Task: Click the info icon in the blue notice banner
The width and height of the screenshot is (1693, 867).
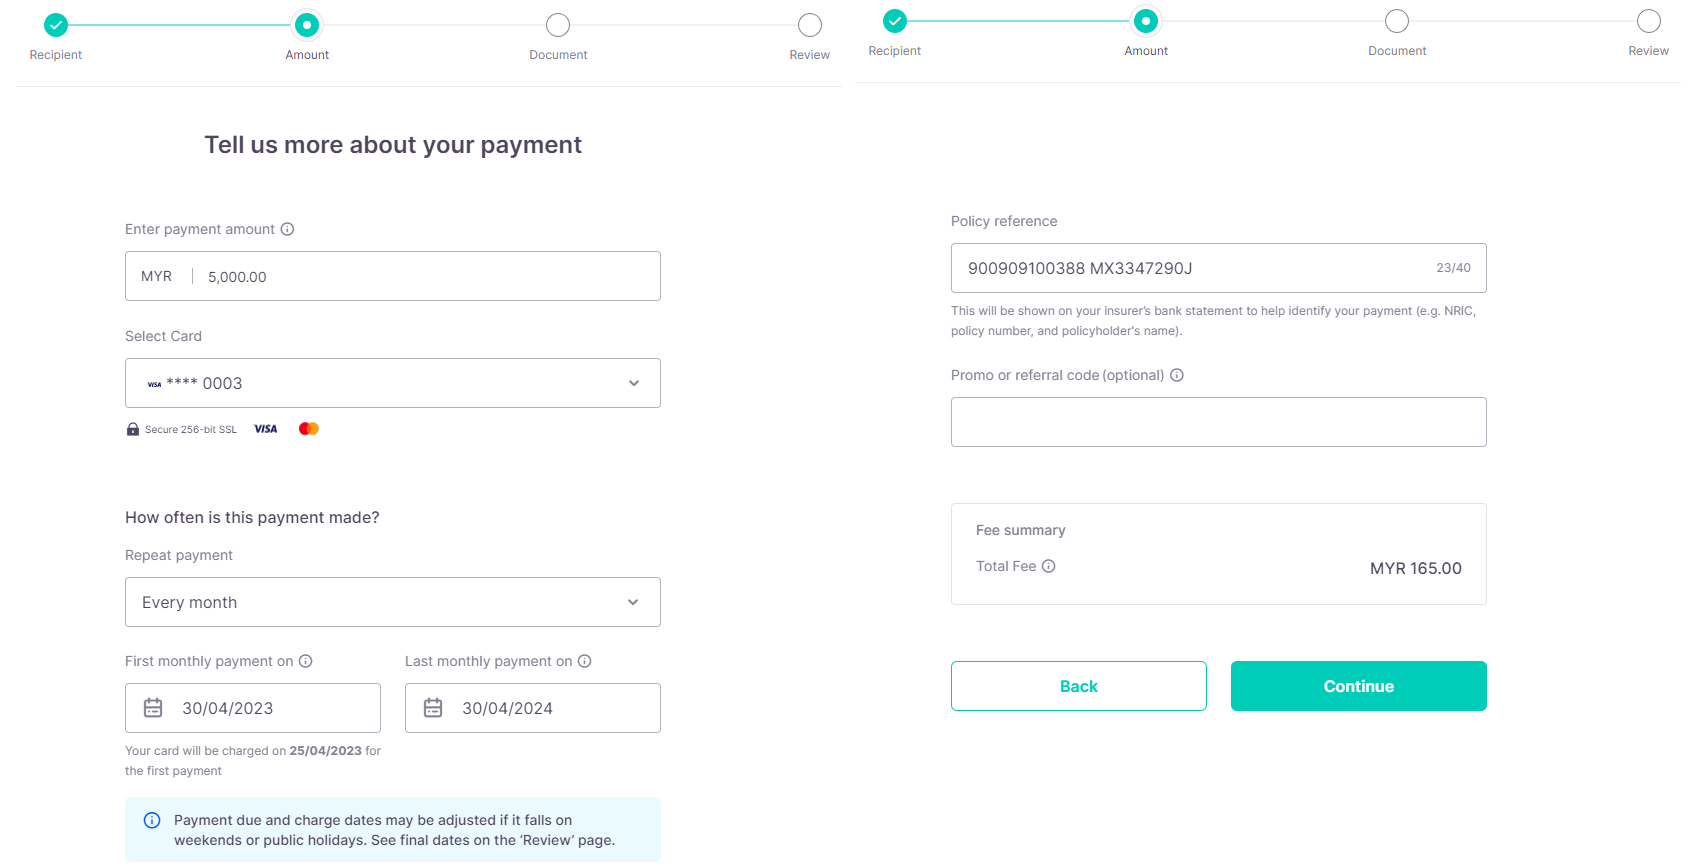Action: point(152,820)
